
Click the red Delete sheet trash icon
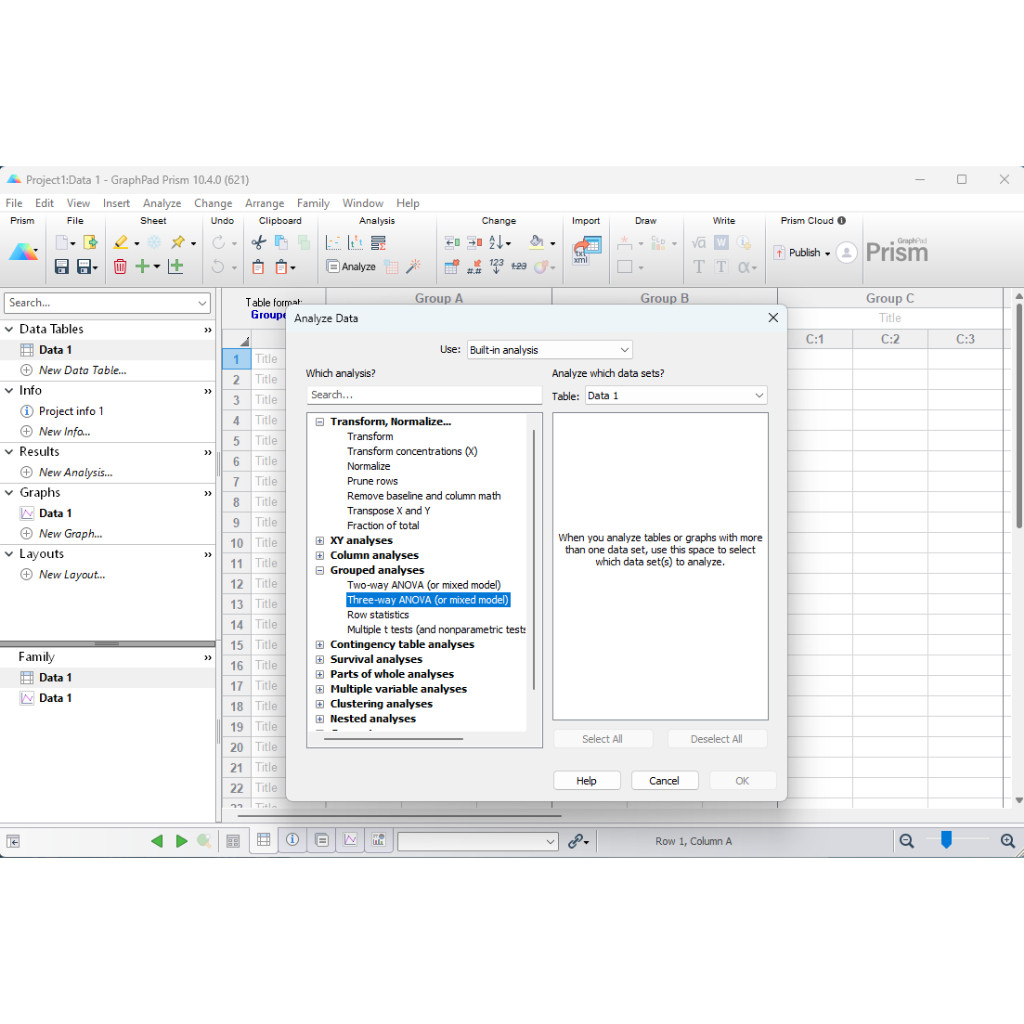pos(120,266)
